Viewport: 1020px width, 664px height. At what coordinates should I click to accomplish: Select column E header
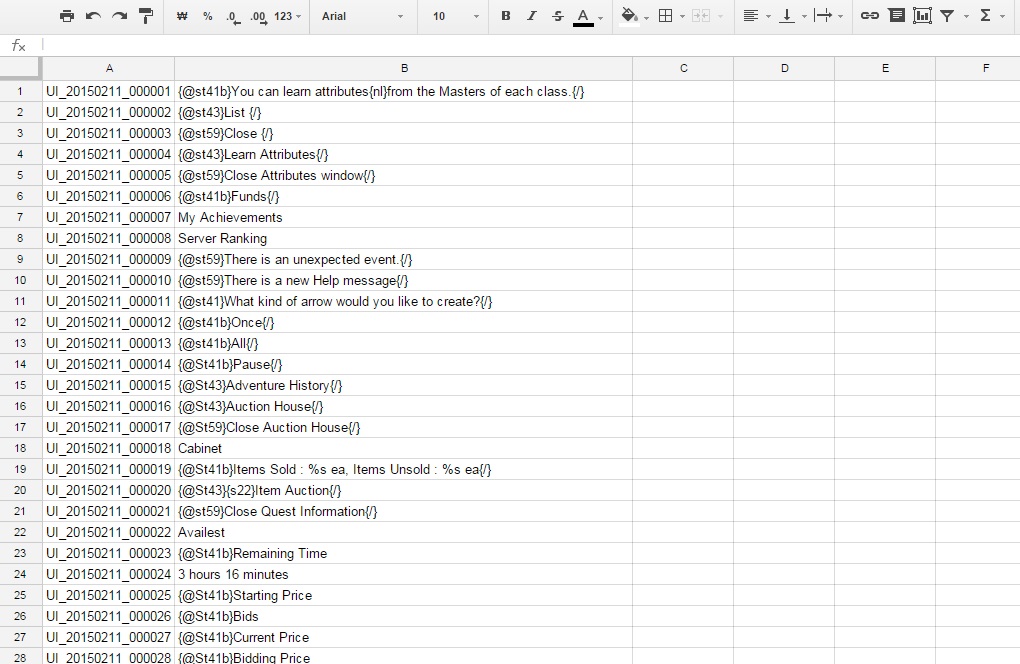(885, 68)
